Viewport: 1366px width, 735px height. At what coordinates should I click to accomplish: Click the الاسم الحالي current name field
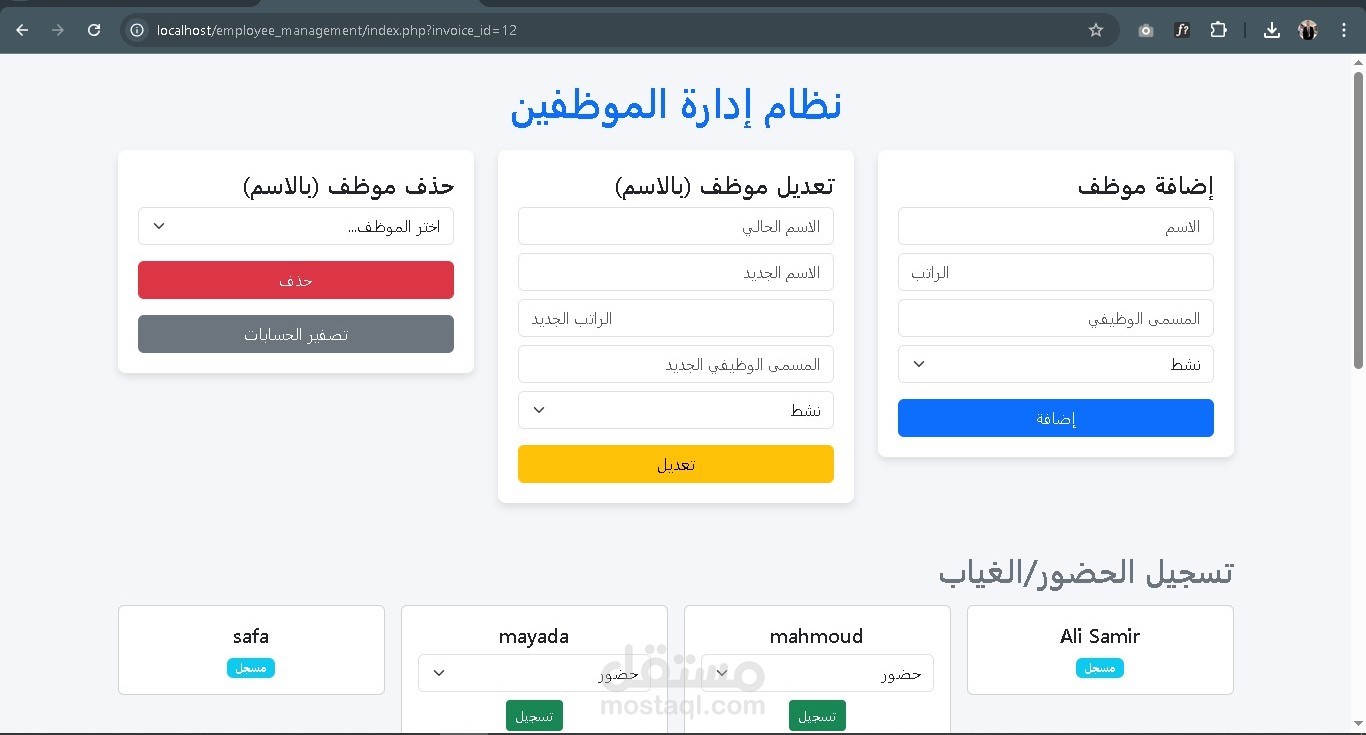[676, 226]
